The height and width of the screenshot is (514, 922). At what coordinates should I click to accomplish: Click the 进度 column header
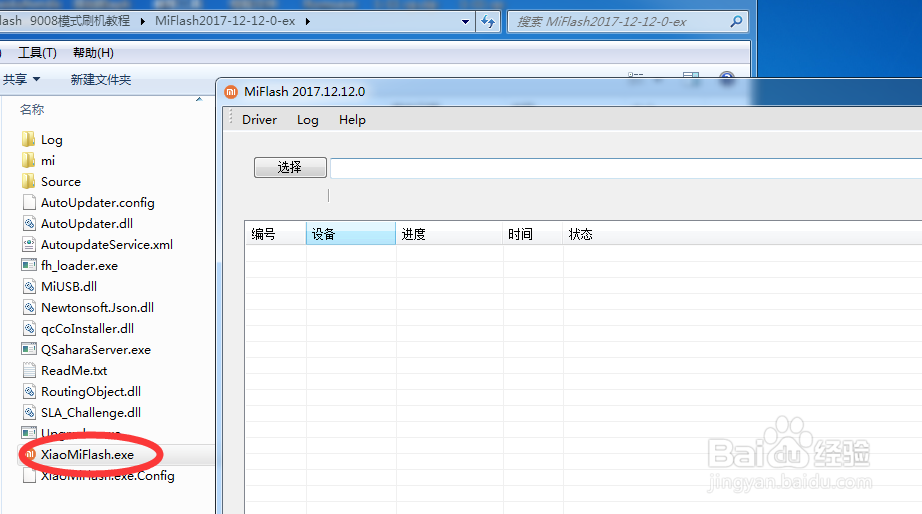(449, 234)
